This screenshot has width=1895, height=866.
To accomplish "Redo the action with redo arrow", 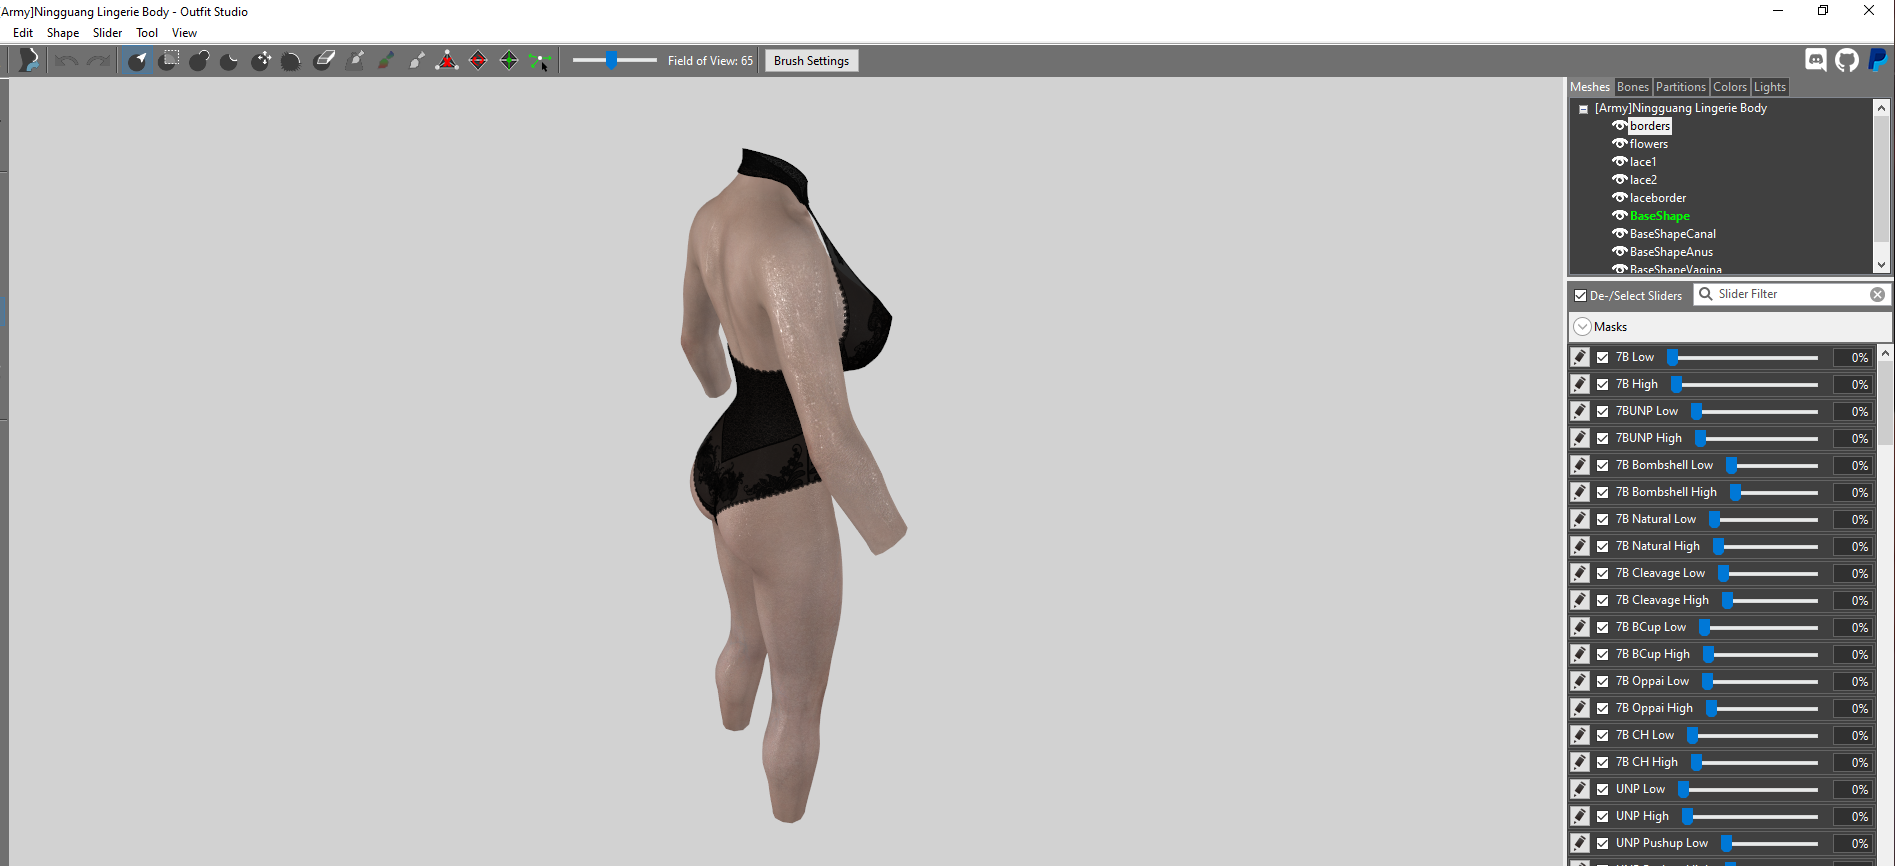I will (98, 61).
